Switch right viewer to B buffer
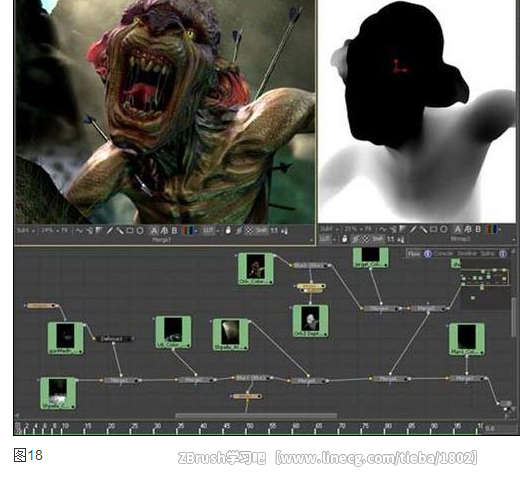Screen dimensions: 520x477 tap(478, 229)
